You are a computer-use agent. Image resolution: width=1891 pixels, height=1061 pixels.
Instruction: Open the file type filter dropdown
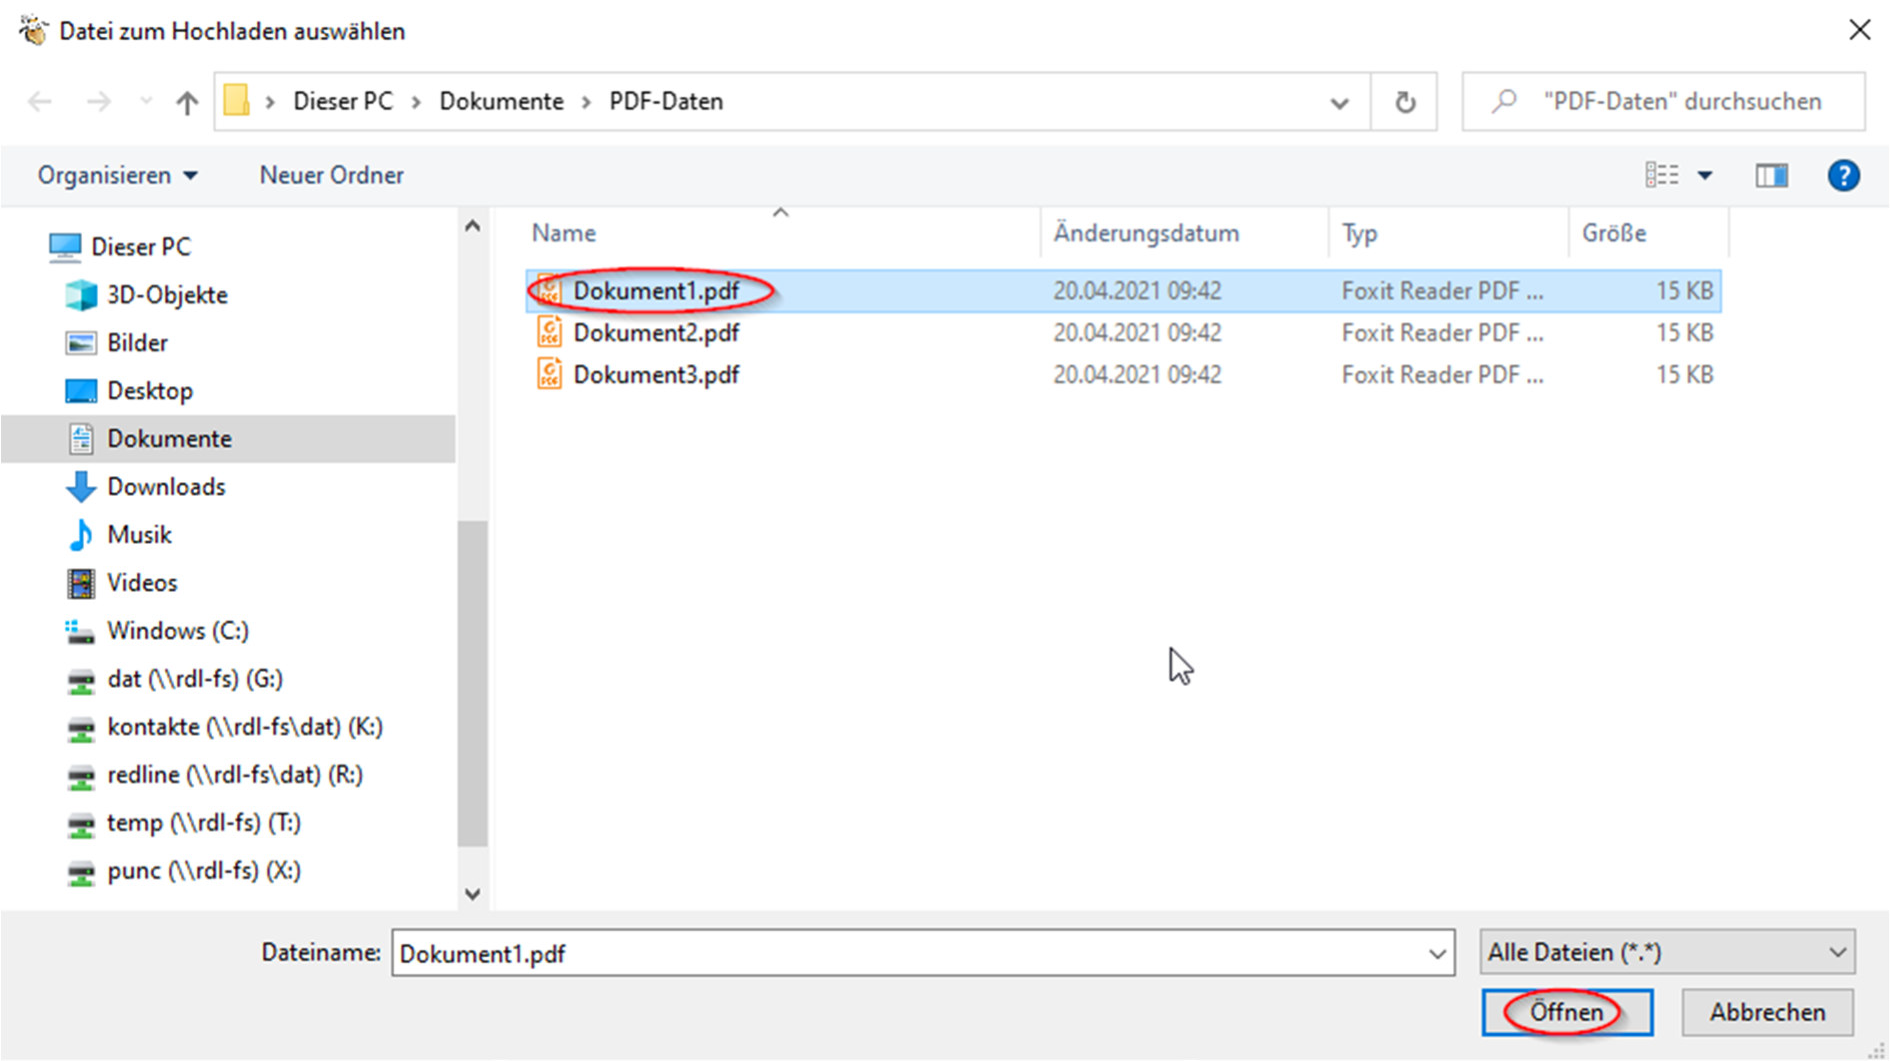1666,953
